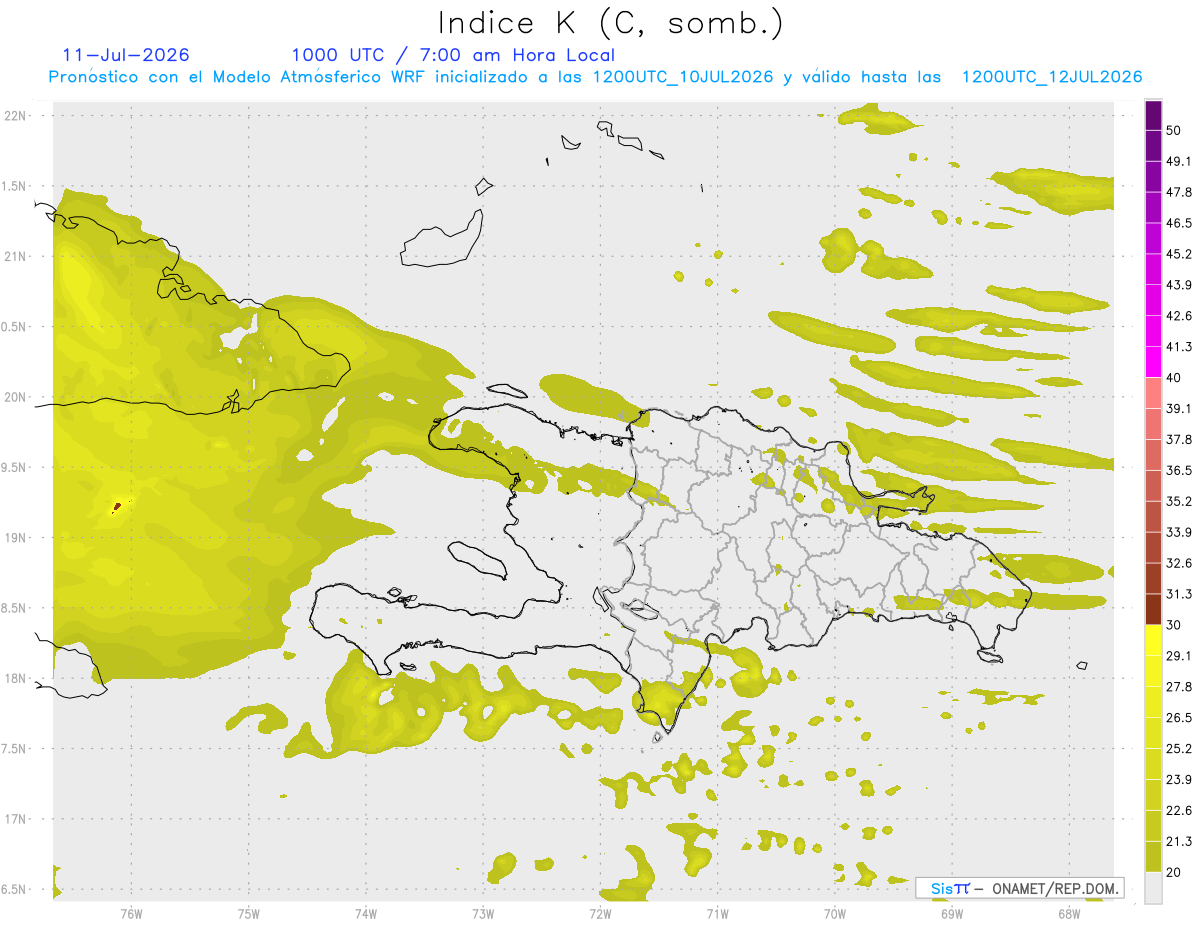
Task: Click the "68W" longitude label
Action: pos(1069,913)
